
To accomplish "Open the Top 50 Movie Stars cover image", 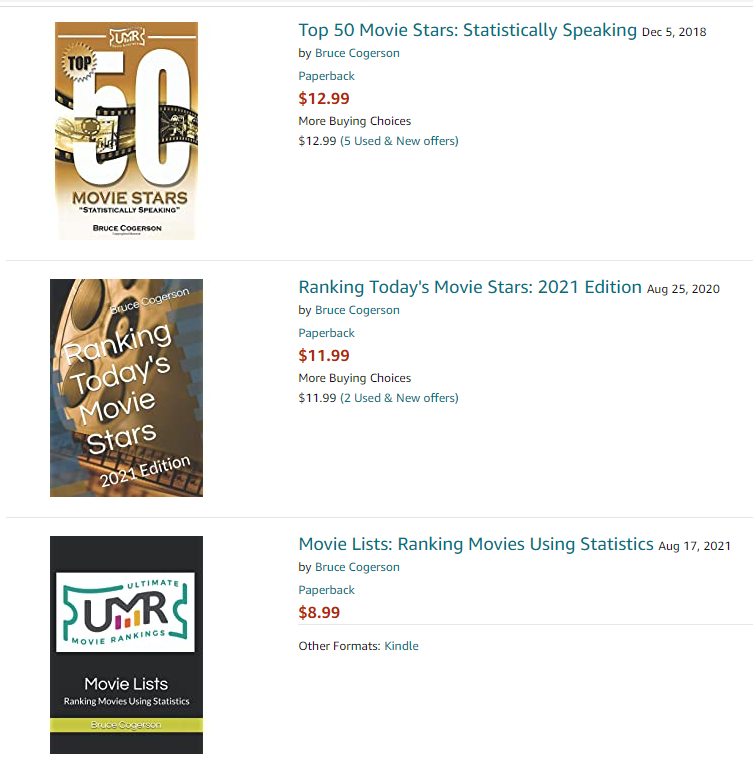I will tap(126, 131).
